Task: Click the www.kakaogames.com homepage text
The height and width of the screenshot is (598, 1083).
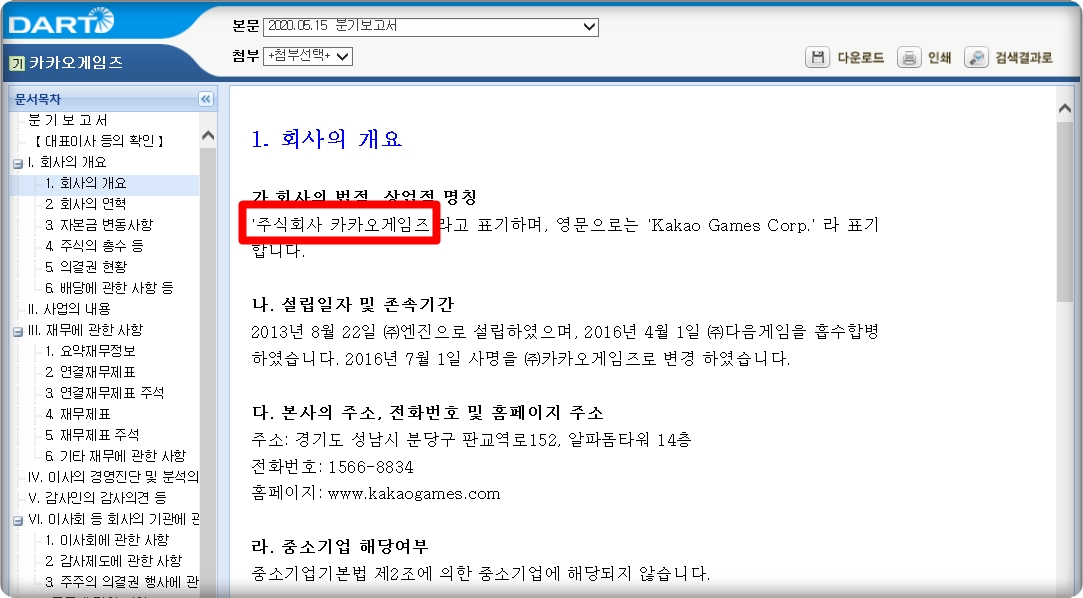Action: tap(414, 494)
